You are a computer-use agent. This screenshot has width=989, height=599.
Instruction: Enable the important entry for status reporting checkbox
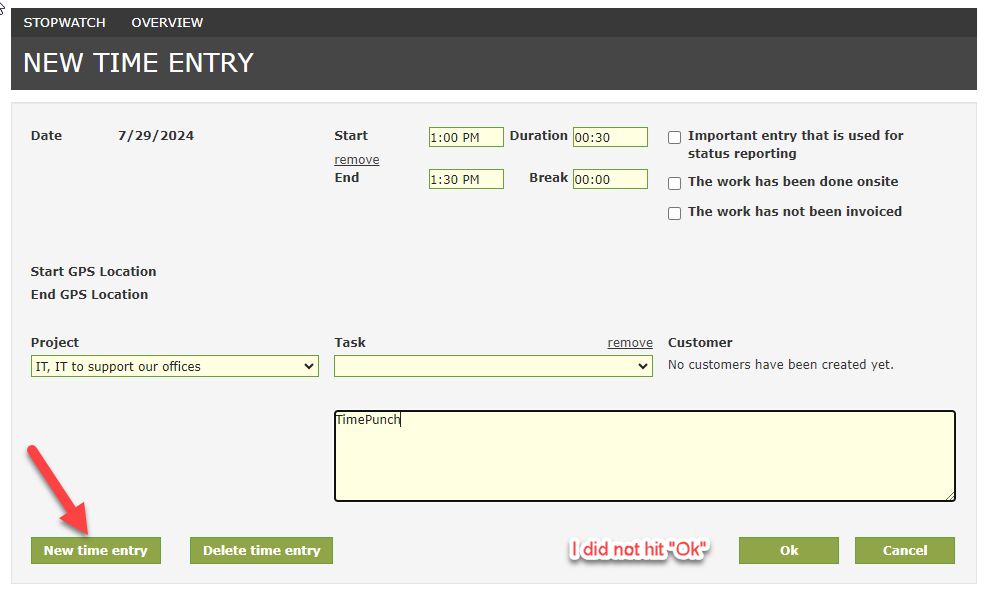pyautogui.click(x=675, y=138)
